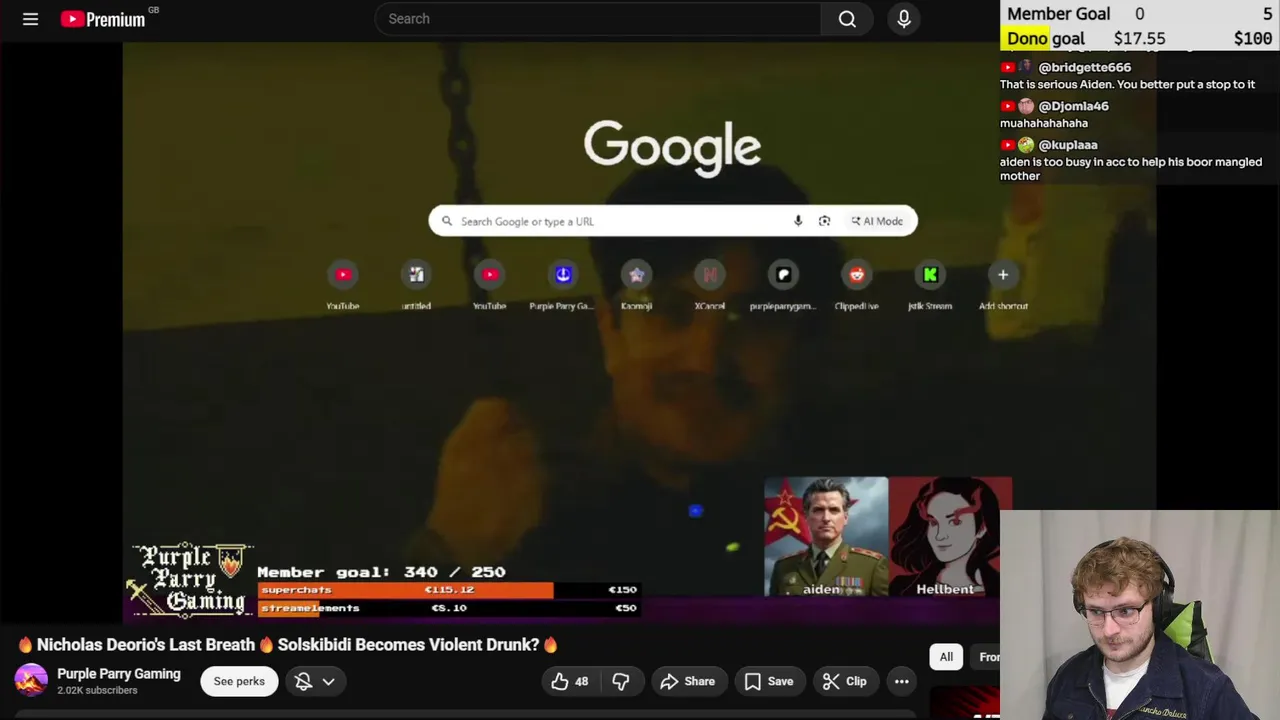Image resolution: width=1280 pixels, height=720 pixels.
Task: Click the Member Goal overlay text
Action: coord(1058,14)
